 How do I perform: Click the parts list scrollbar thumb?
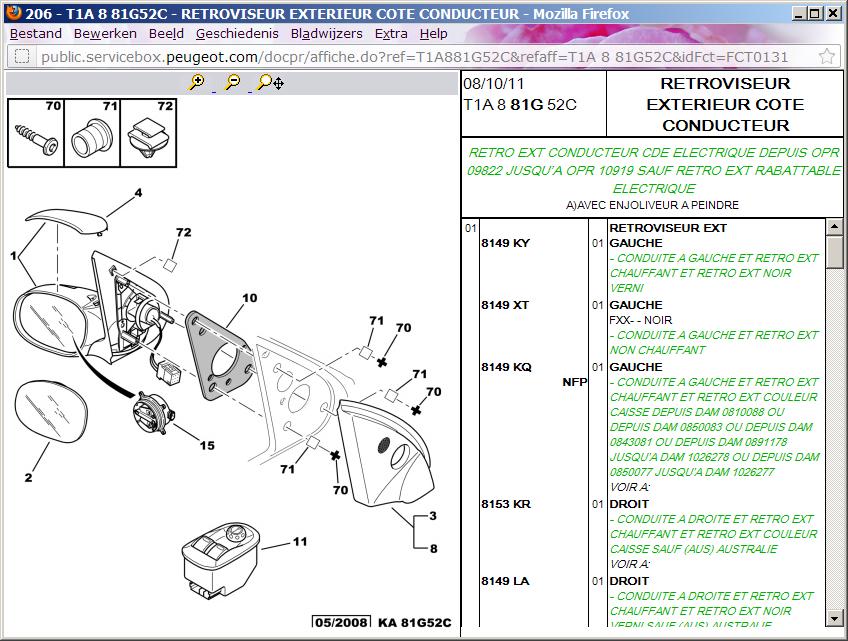click(834, 252)
